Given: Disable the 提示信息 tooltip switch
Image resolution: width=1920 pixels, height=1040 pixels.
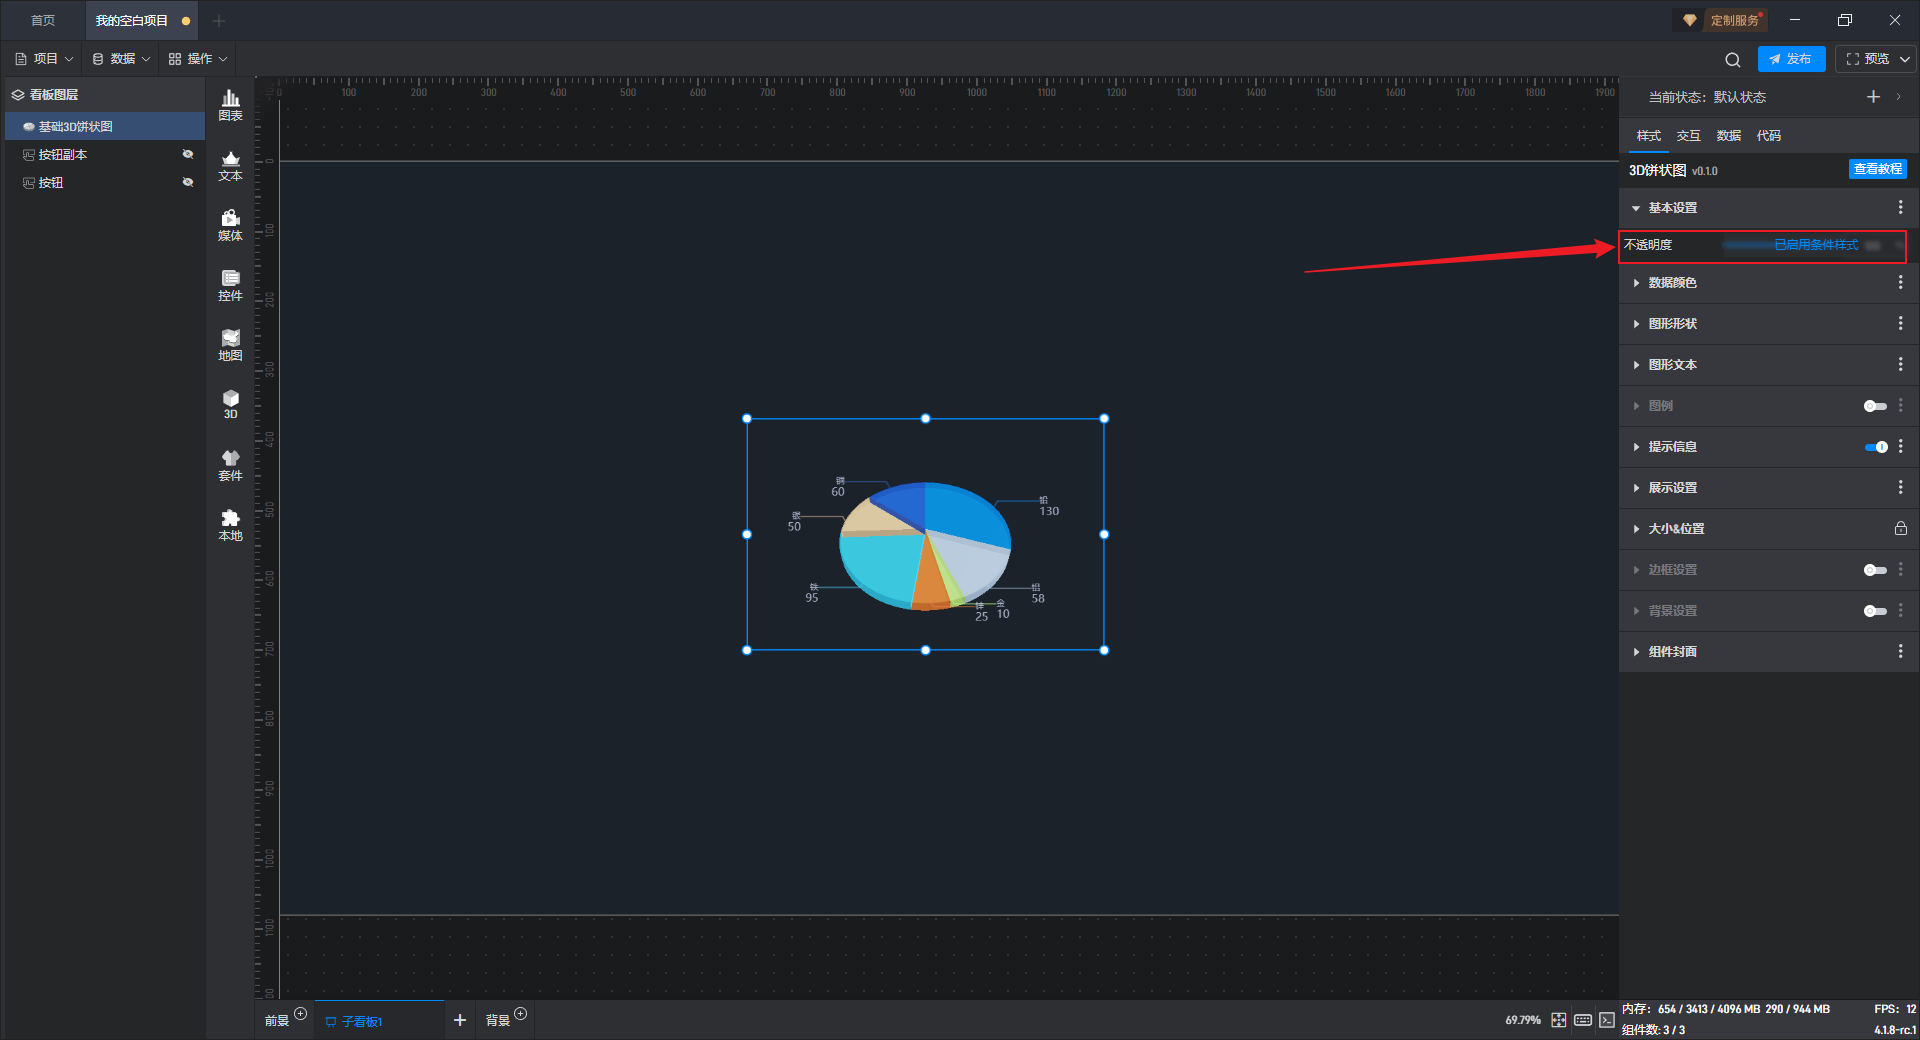Looking at the screenshot, I should click(x=1876, y=447).
